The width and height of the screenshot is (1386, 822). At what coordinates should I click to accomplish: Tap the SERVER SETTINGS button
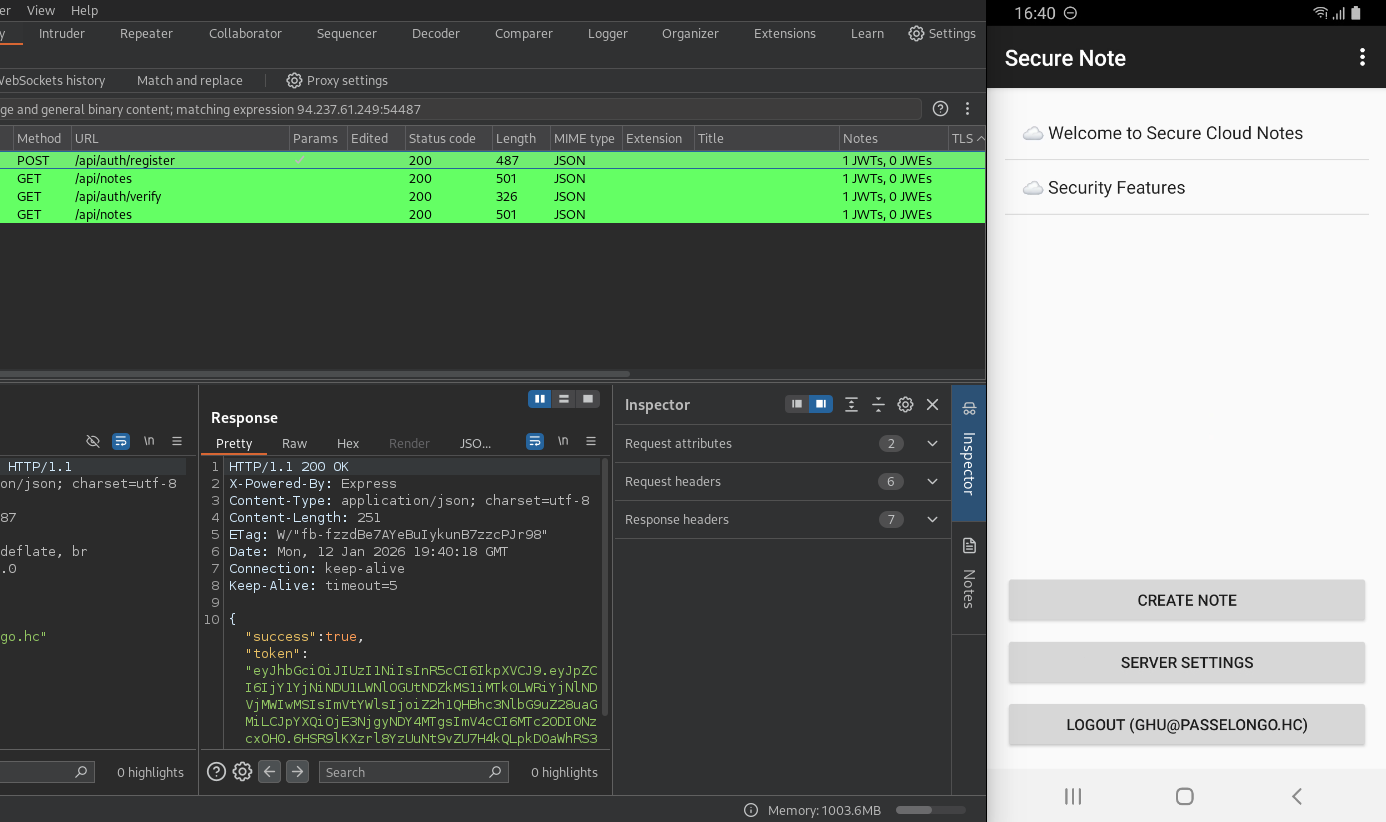(x=1187, y=662)
